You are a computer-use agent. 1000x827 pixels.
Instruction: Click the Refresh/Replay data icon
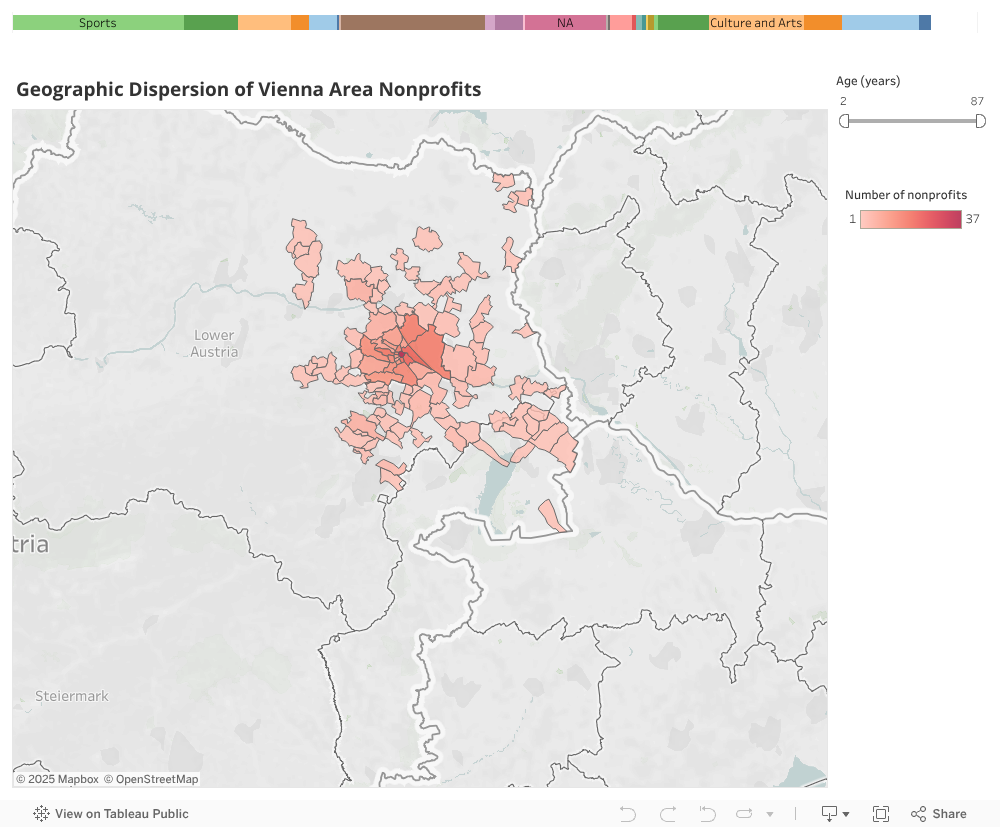coord(745,814)
